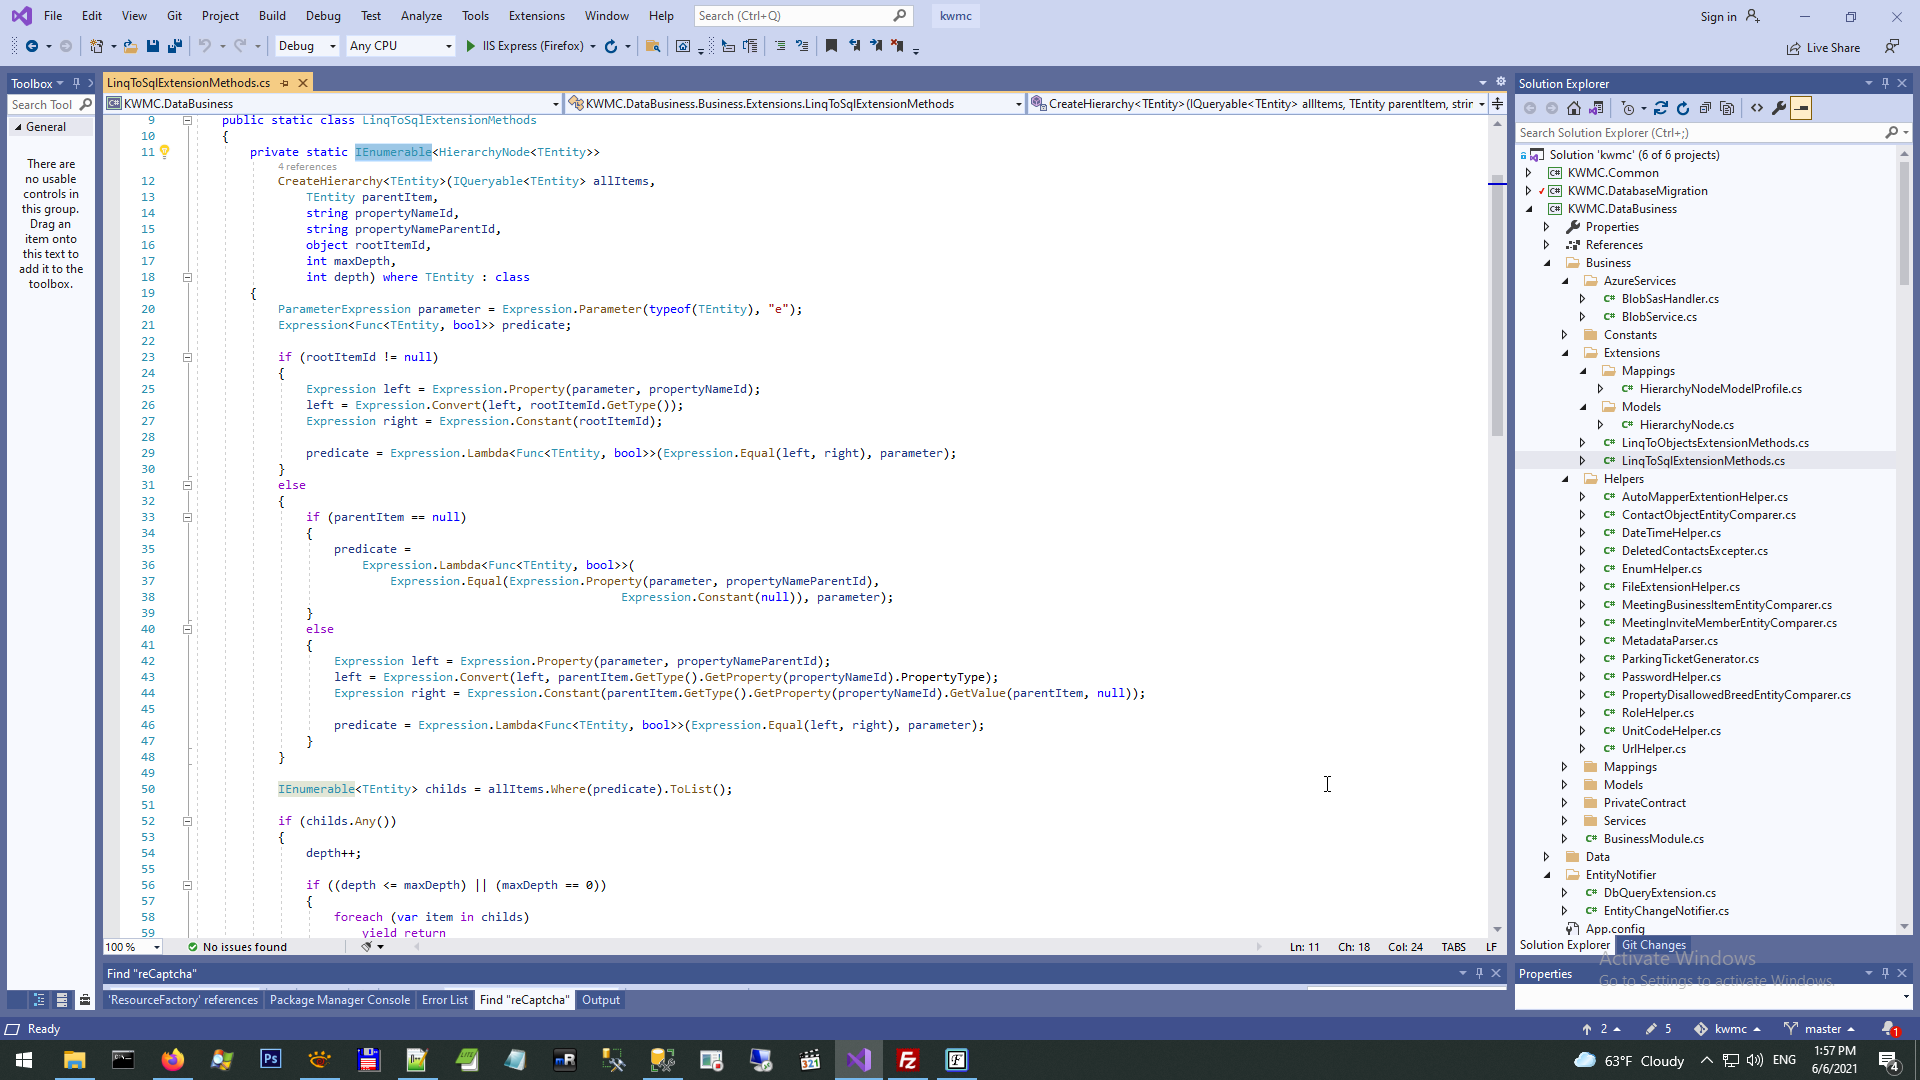Click Solution Explorer Home icon

click(1574, 108)
